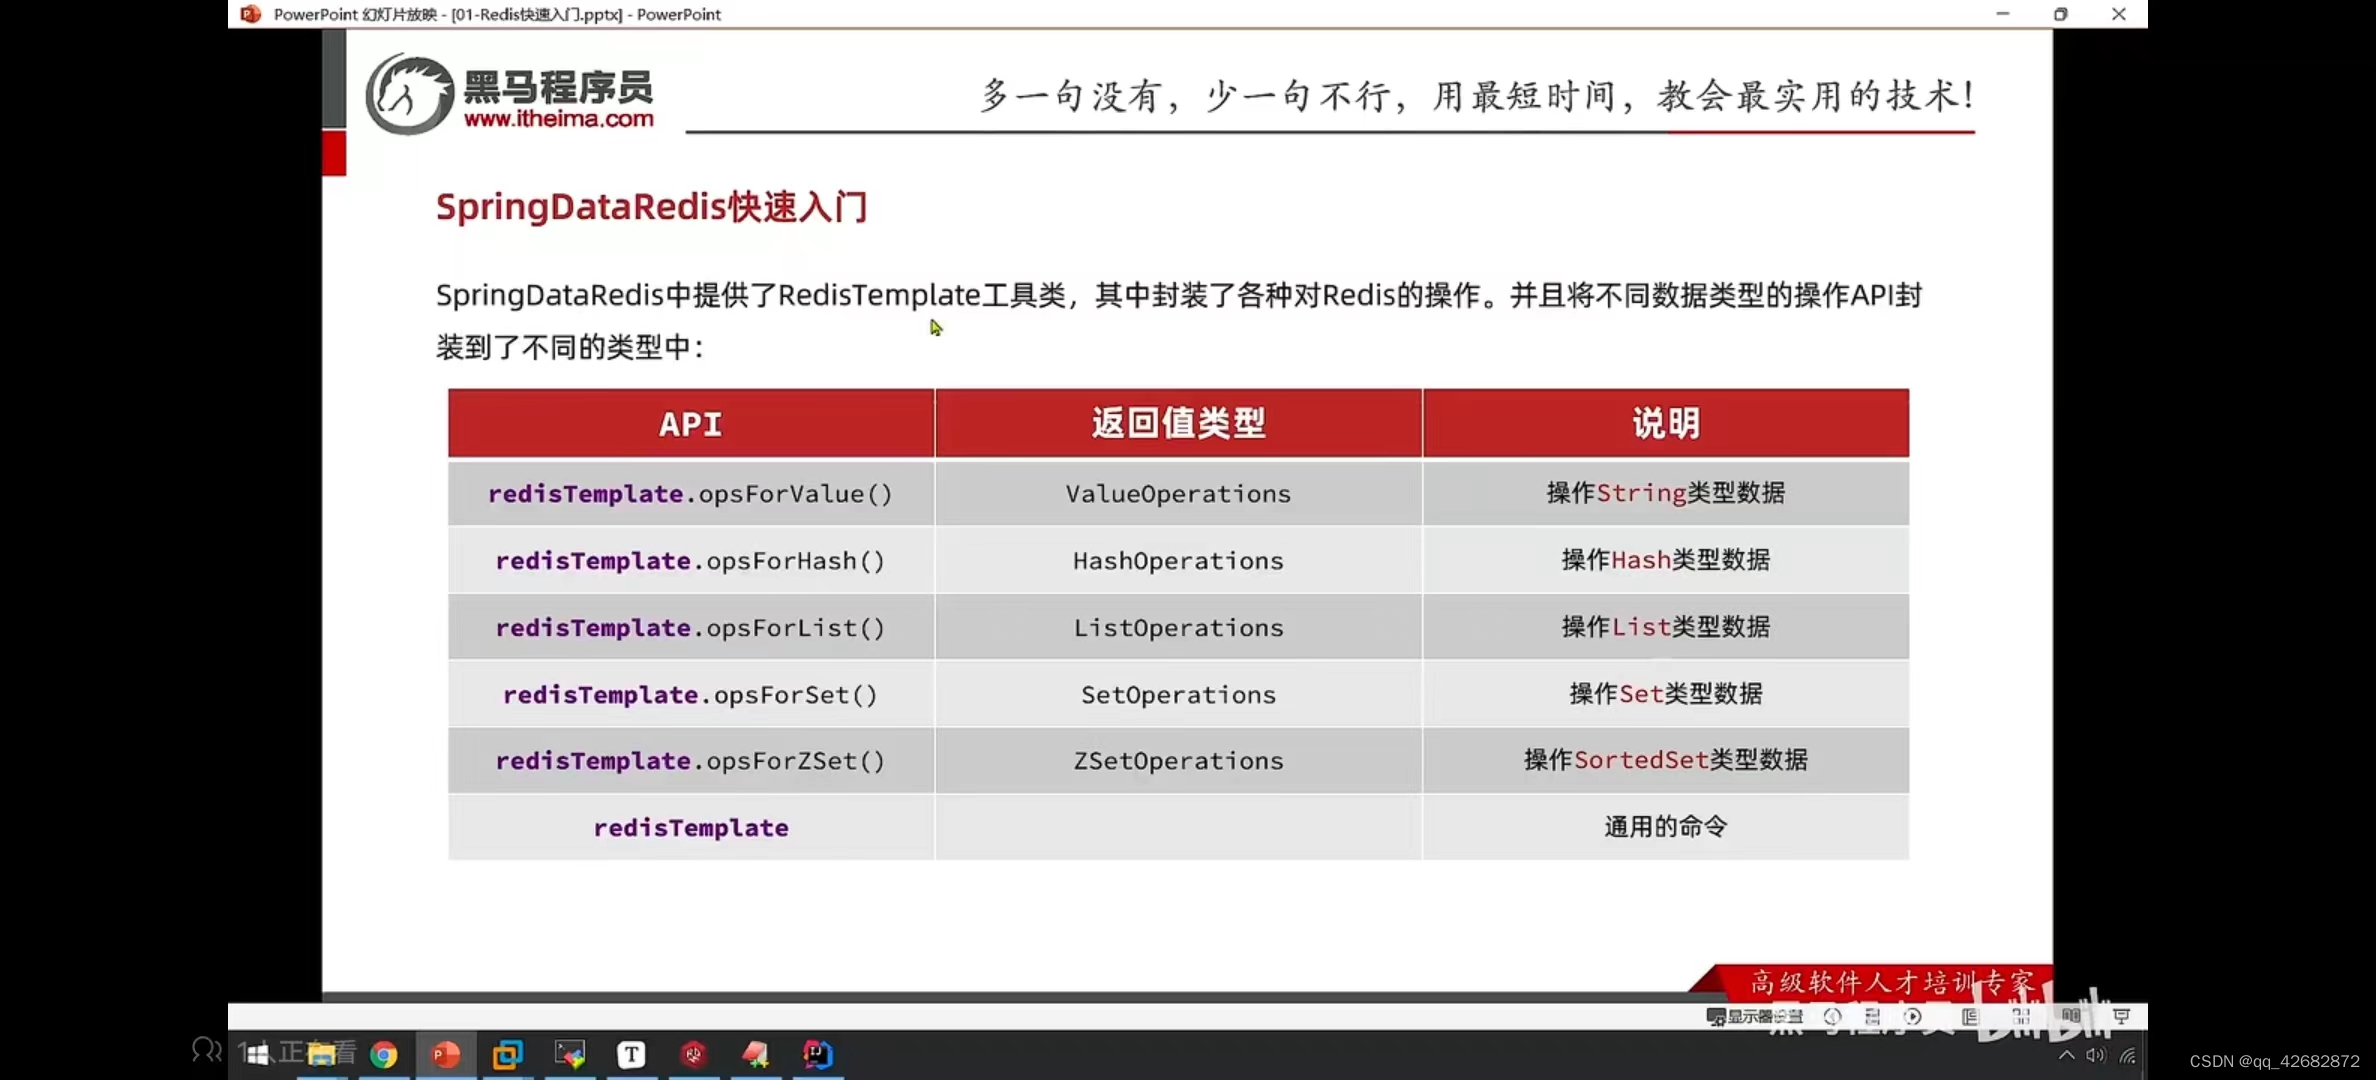
Task: Open Redis Desktop Manager from the taskbar
Action: click(x=693, y=1053)
